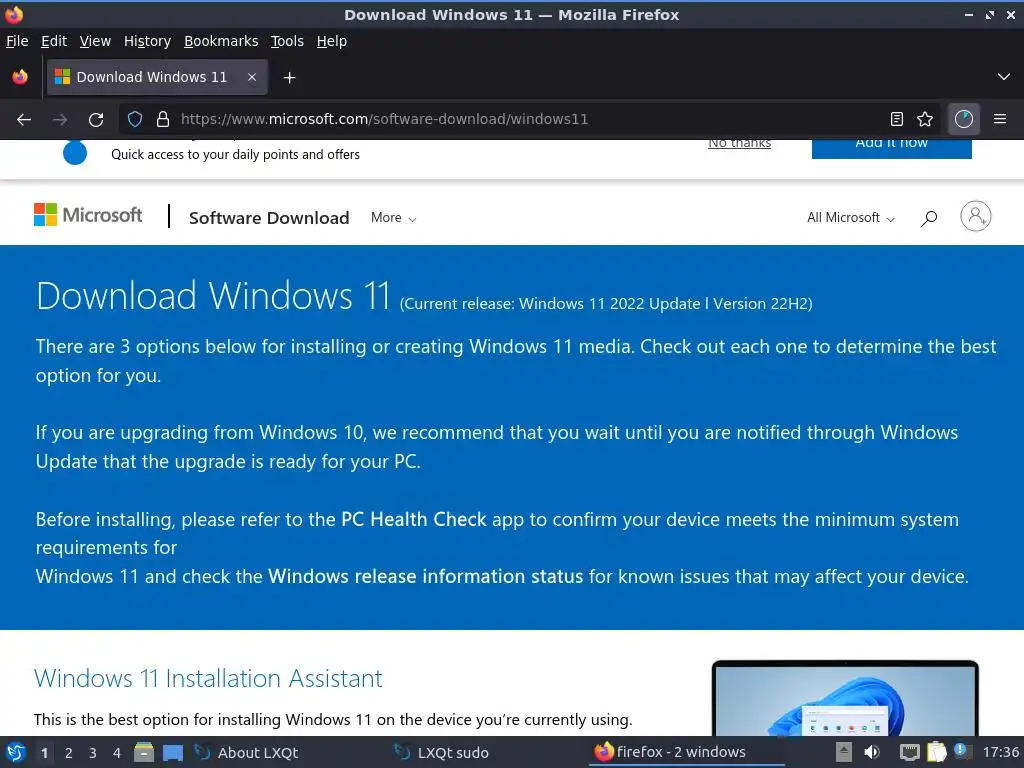Open the removable media eject tray icon

pyautogui.click(x=844, y=752)
